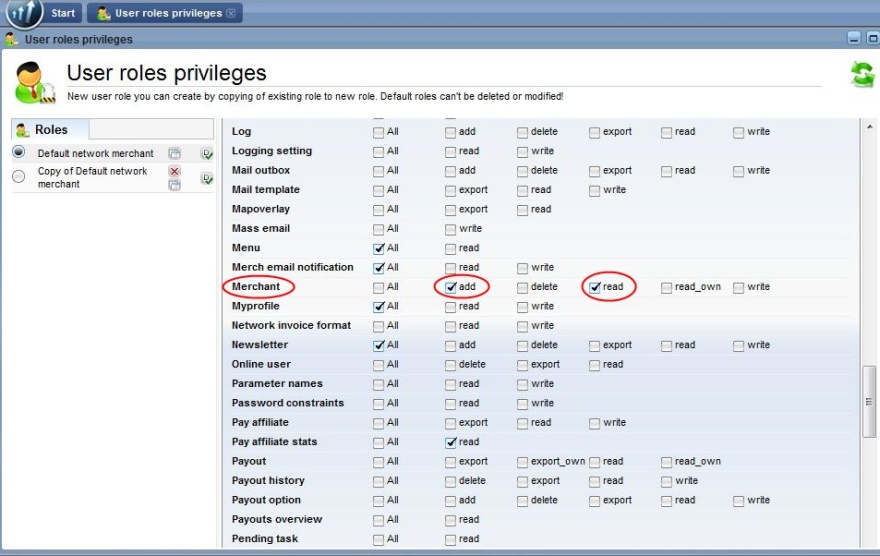The width and height of the screenshot is (880, 556).
Task: Switch to the Roles tab
Action: 50,130
